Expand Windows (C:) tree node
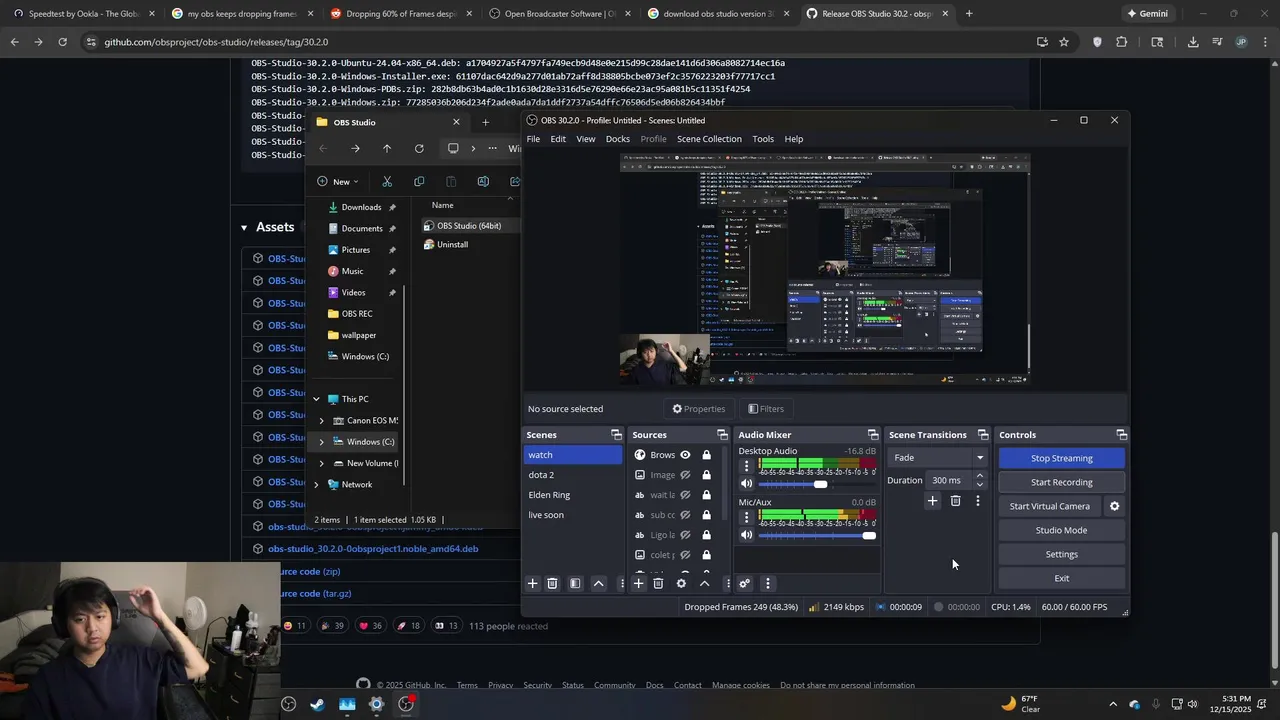 pyautogui.click(x=321, y=442)
